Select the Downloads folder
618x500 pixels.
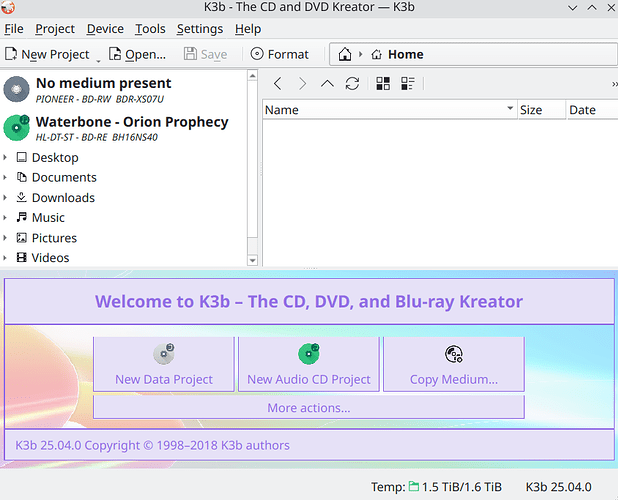(x=56, y=197)
